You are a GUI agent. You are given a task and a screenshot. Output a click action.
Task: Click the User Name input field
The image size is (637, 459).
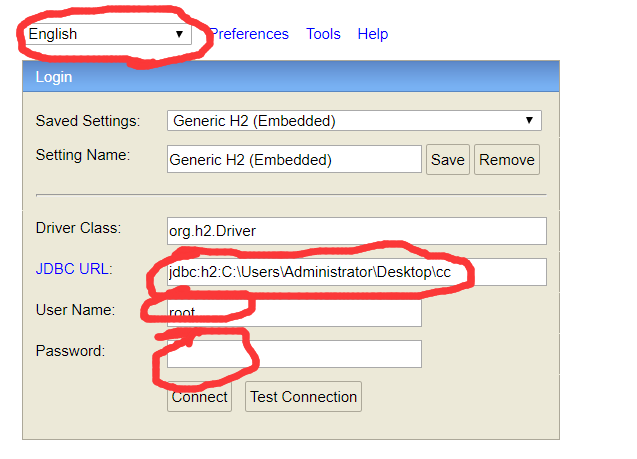point(294,313)
